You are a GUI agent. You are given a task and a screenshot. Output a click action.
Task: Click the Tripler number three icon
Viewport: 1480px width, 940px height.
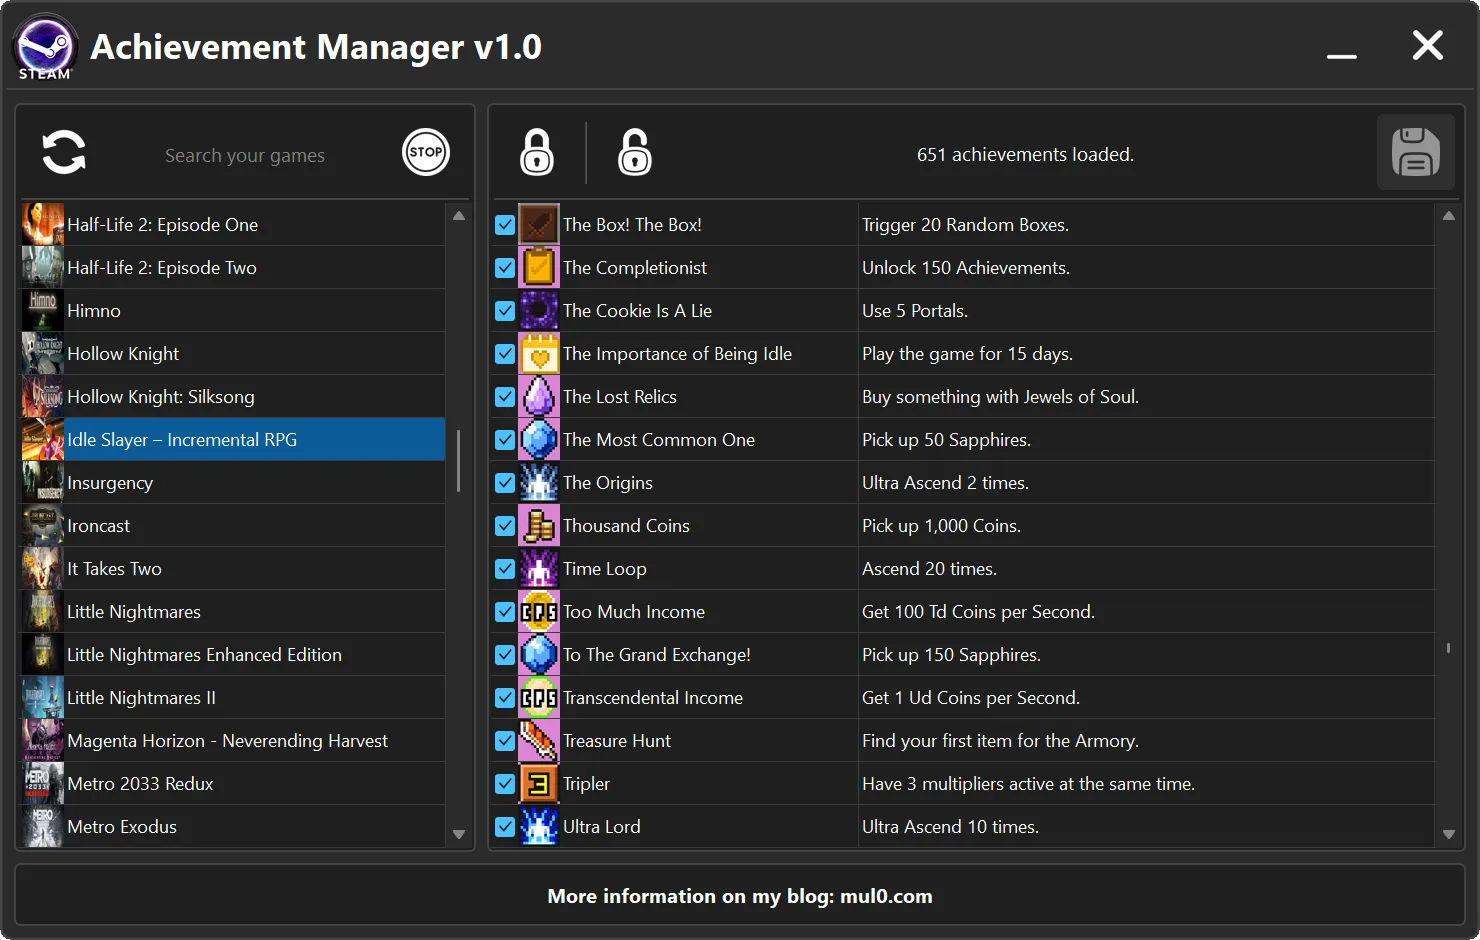click(539, 784)
